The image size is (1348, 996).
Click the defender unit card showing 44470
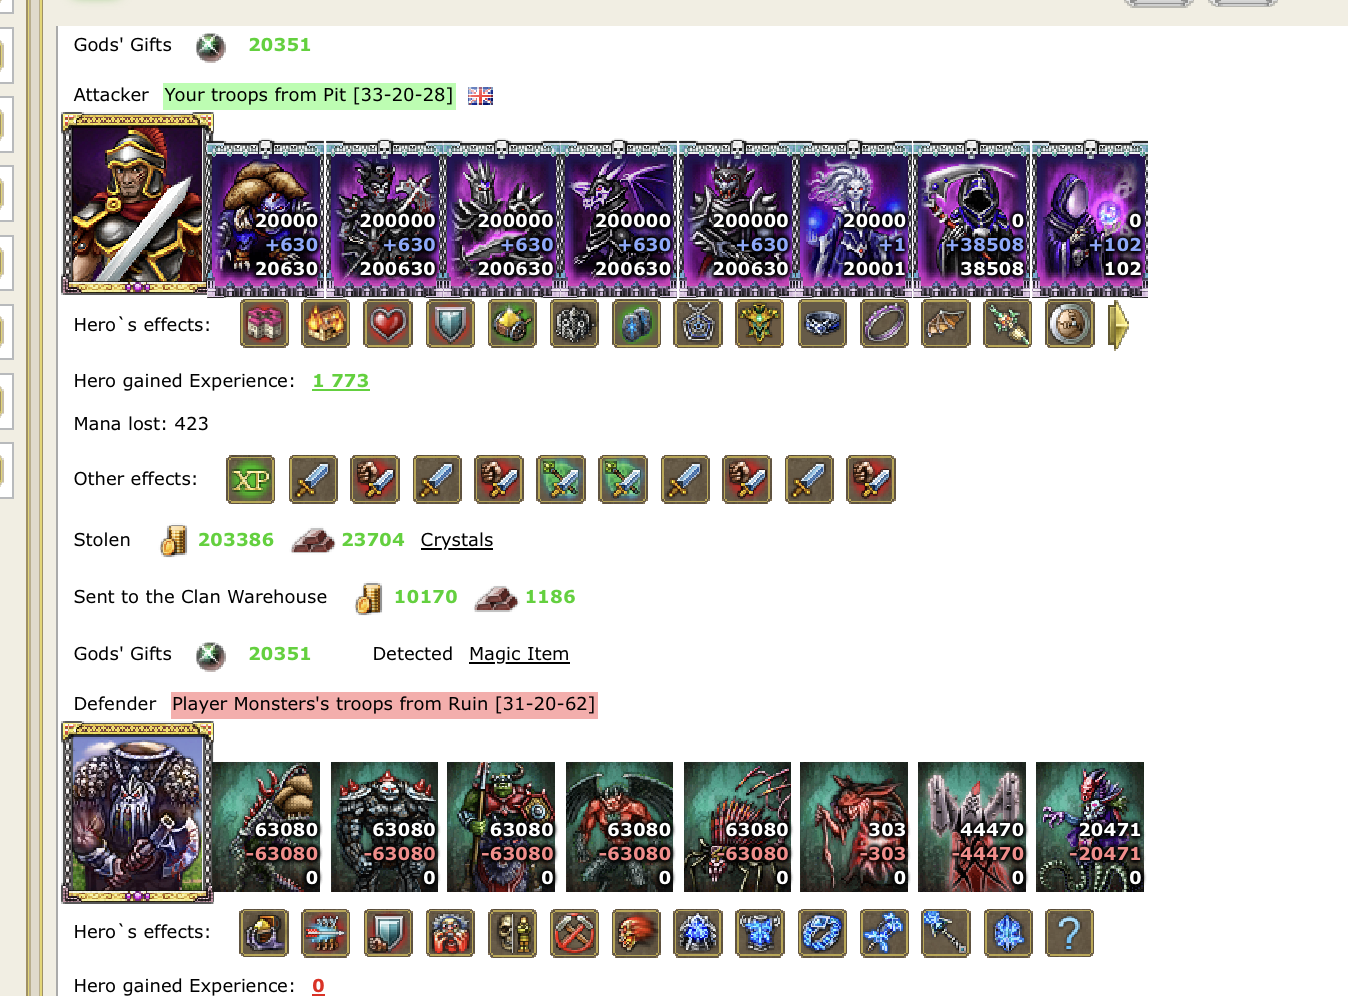click(972, 827)
